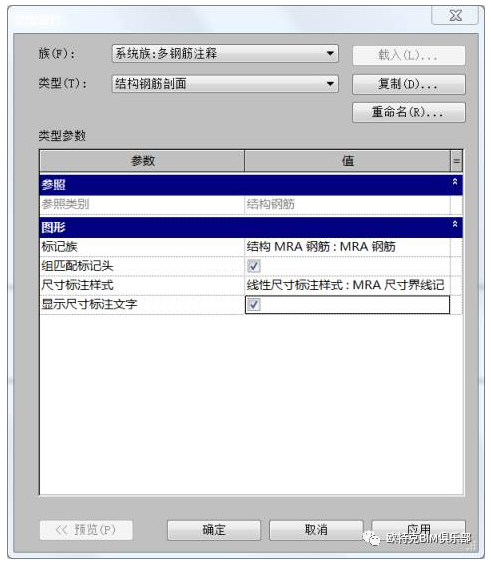This screenshot has width=491, height=561.
Task: Toggle the 组匹配标记头 checkbox
Action: (x=254, y=266)
